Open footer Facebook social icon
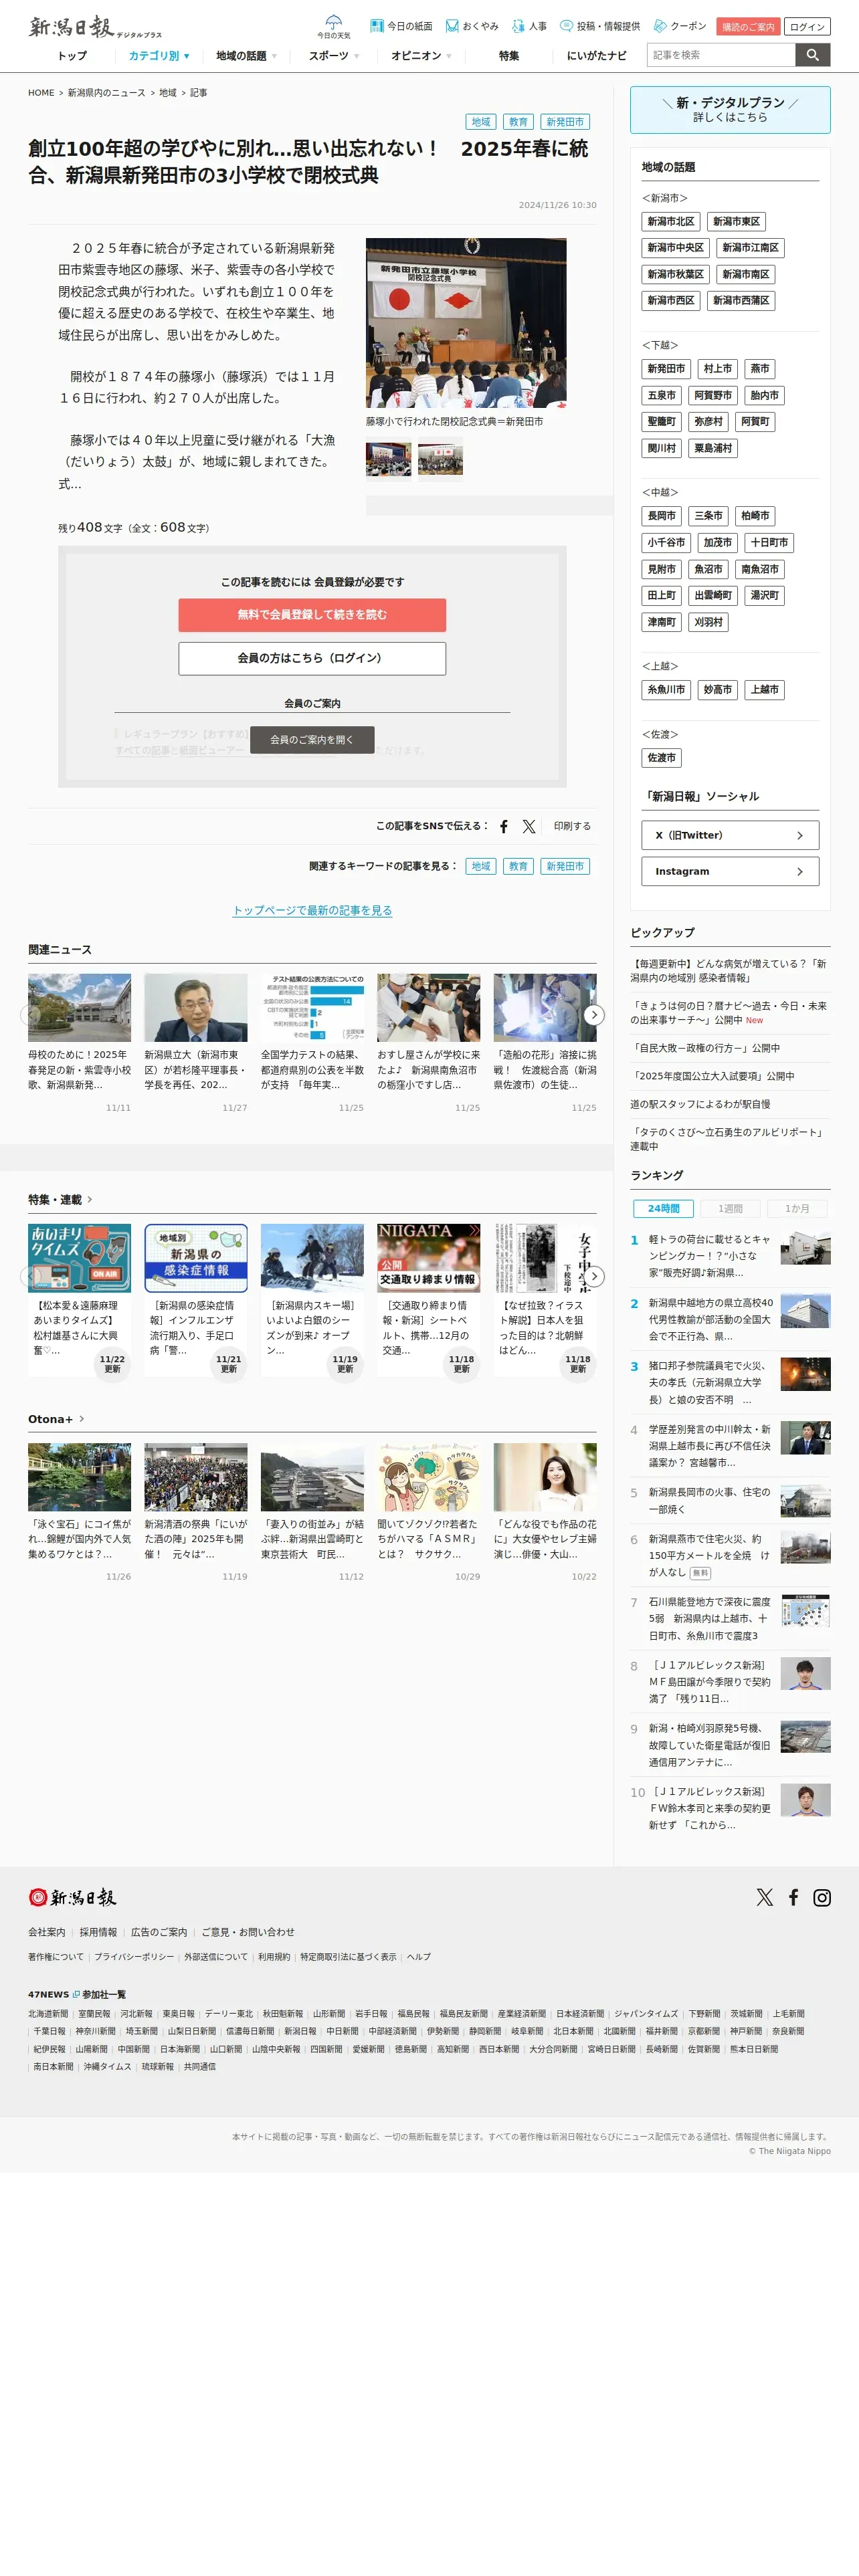The width and height of the screenshot is (859, 2576). (793, 1897)
